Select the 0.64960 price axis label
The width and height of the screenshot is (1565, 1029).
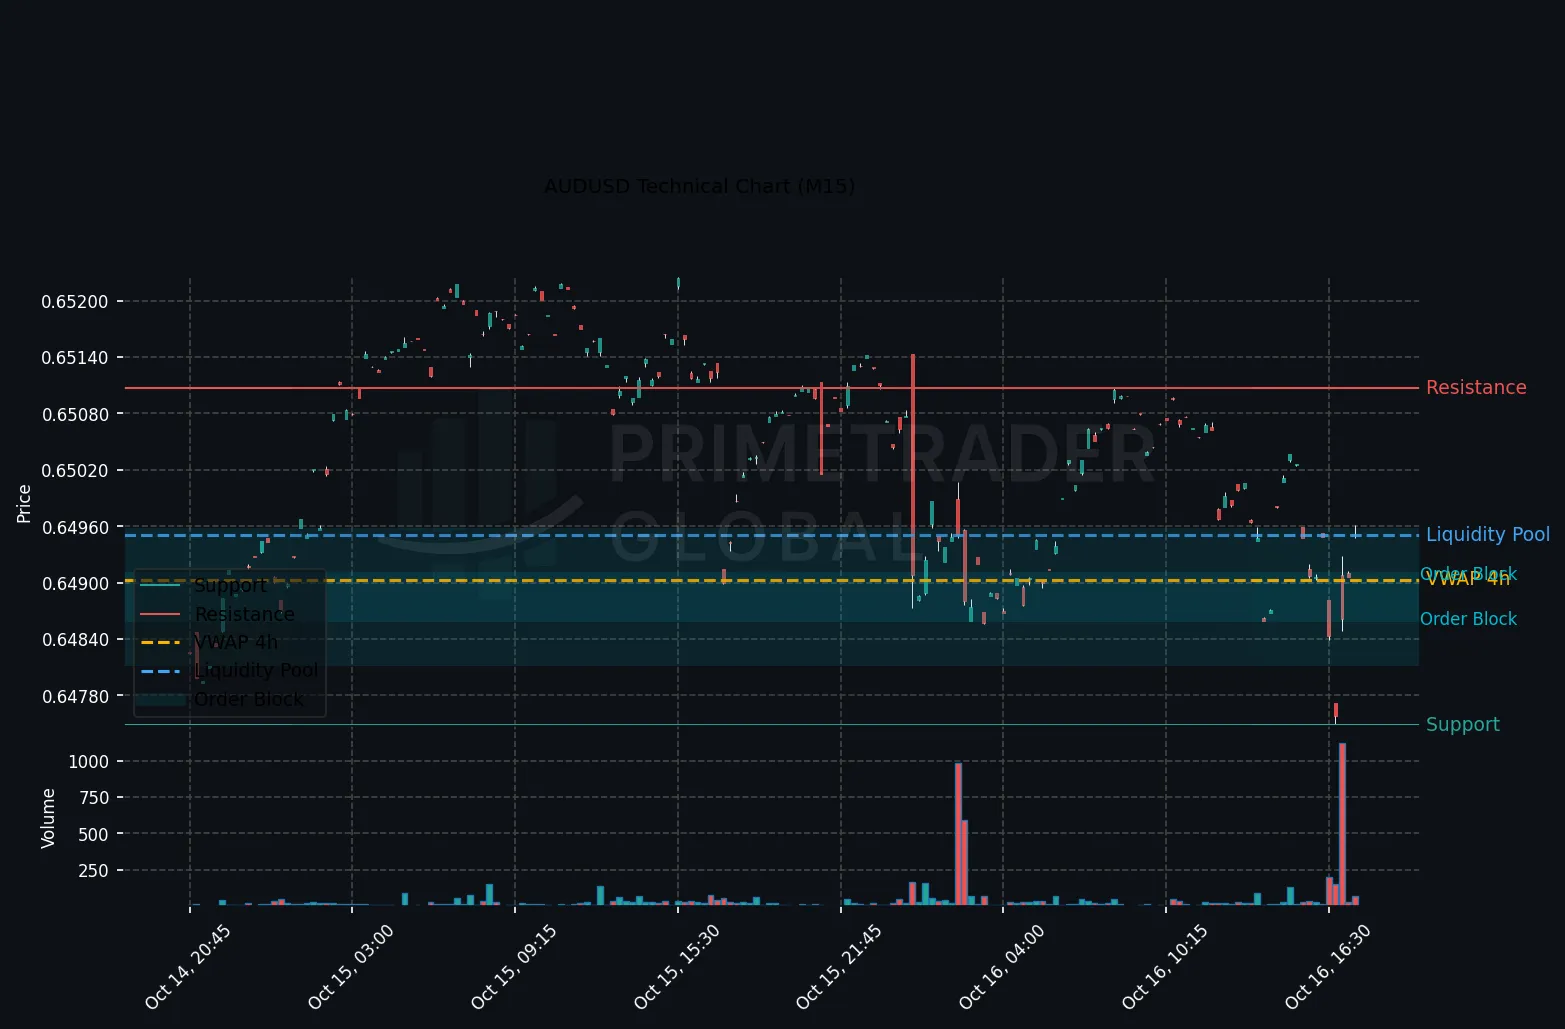(x=75, y=527)
